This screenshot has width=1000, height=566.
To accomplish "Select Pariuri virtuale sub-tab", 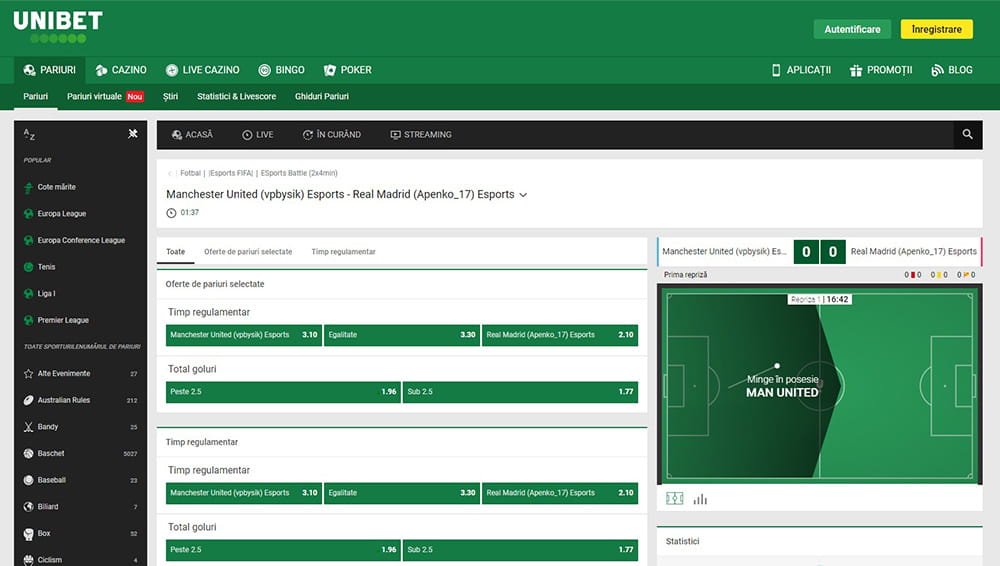I will [x=105, y=96].
